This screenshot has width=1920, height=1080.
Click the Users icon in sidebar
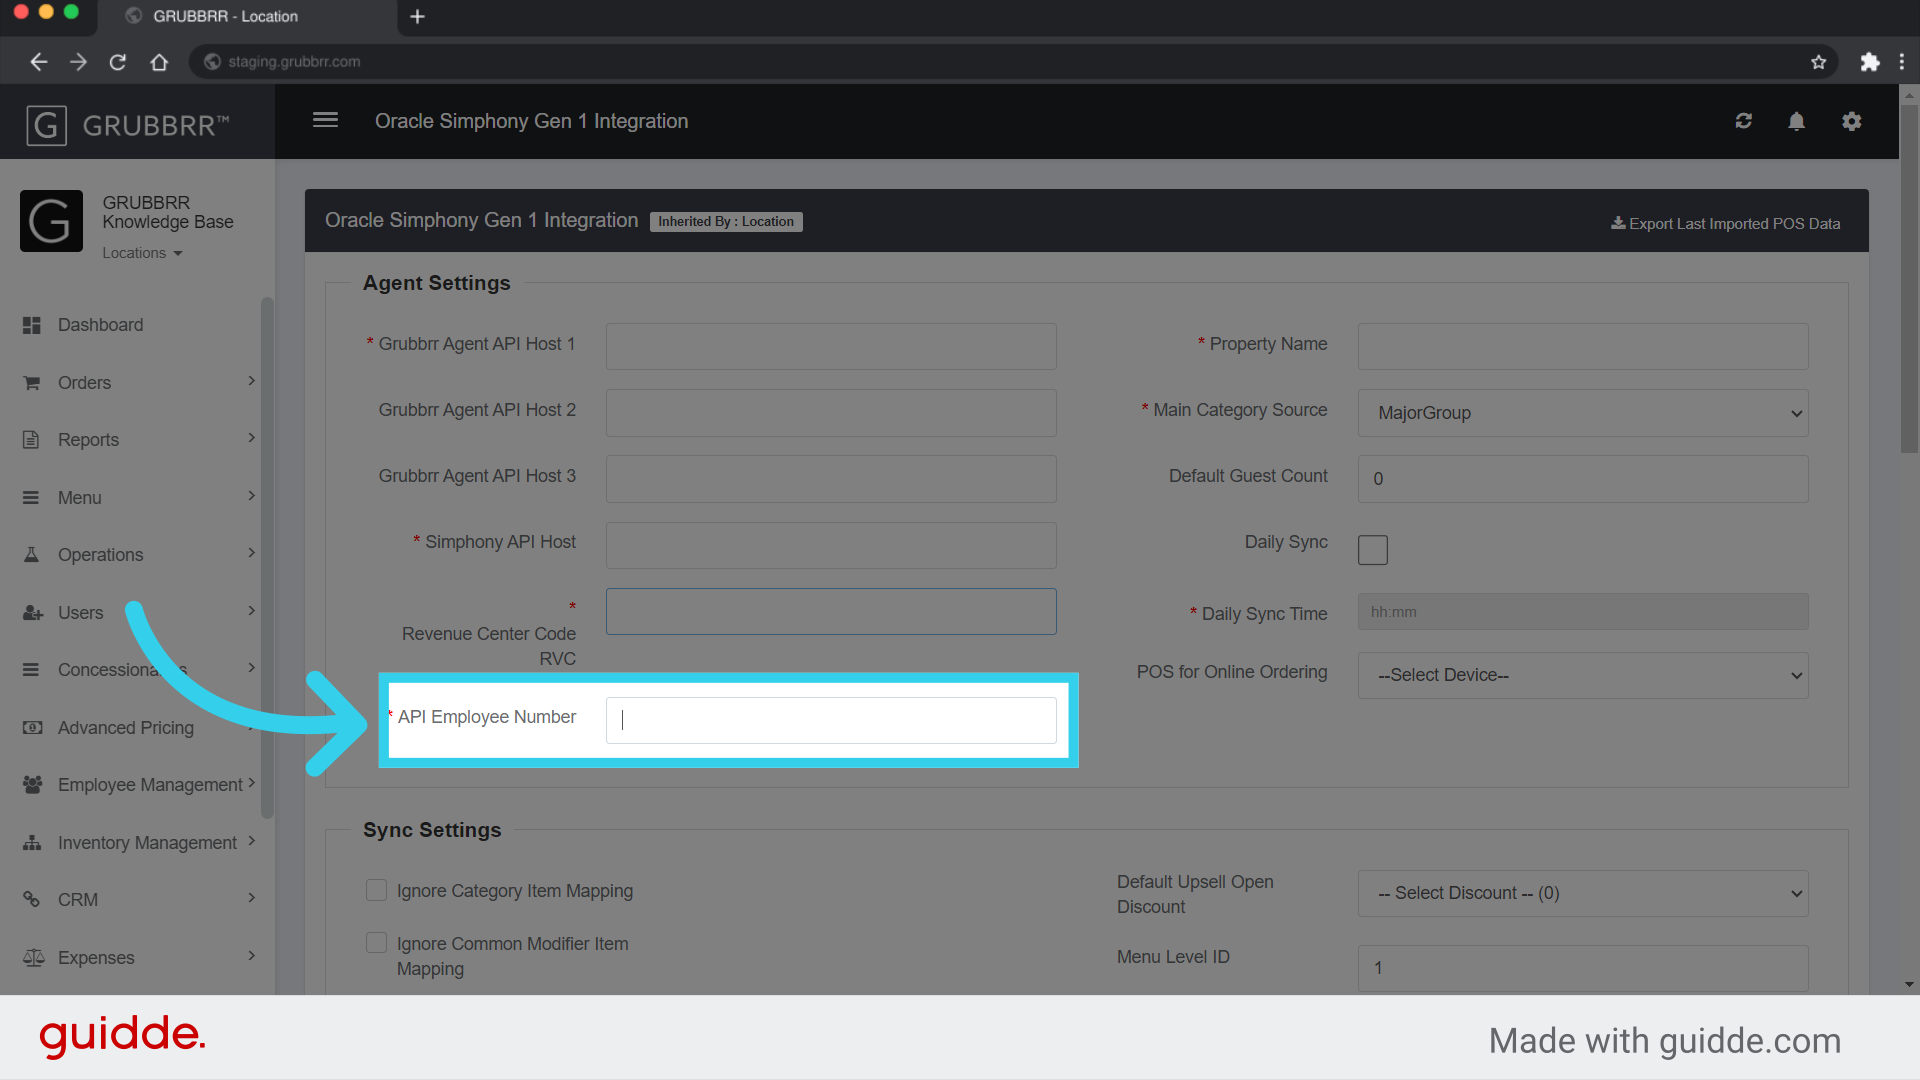click(32, 613)
